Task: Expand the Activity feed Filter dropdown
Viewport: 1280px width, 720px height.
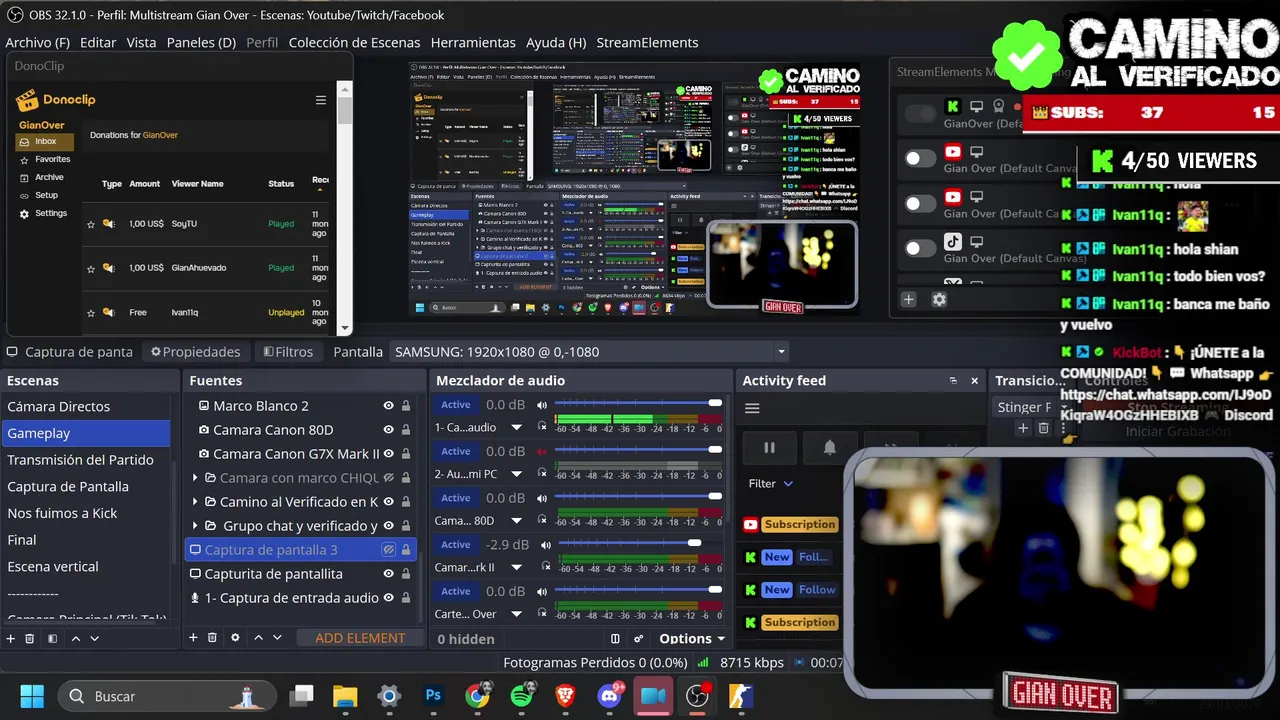Action: coord(771,483)
